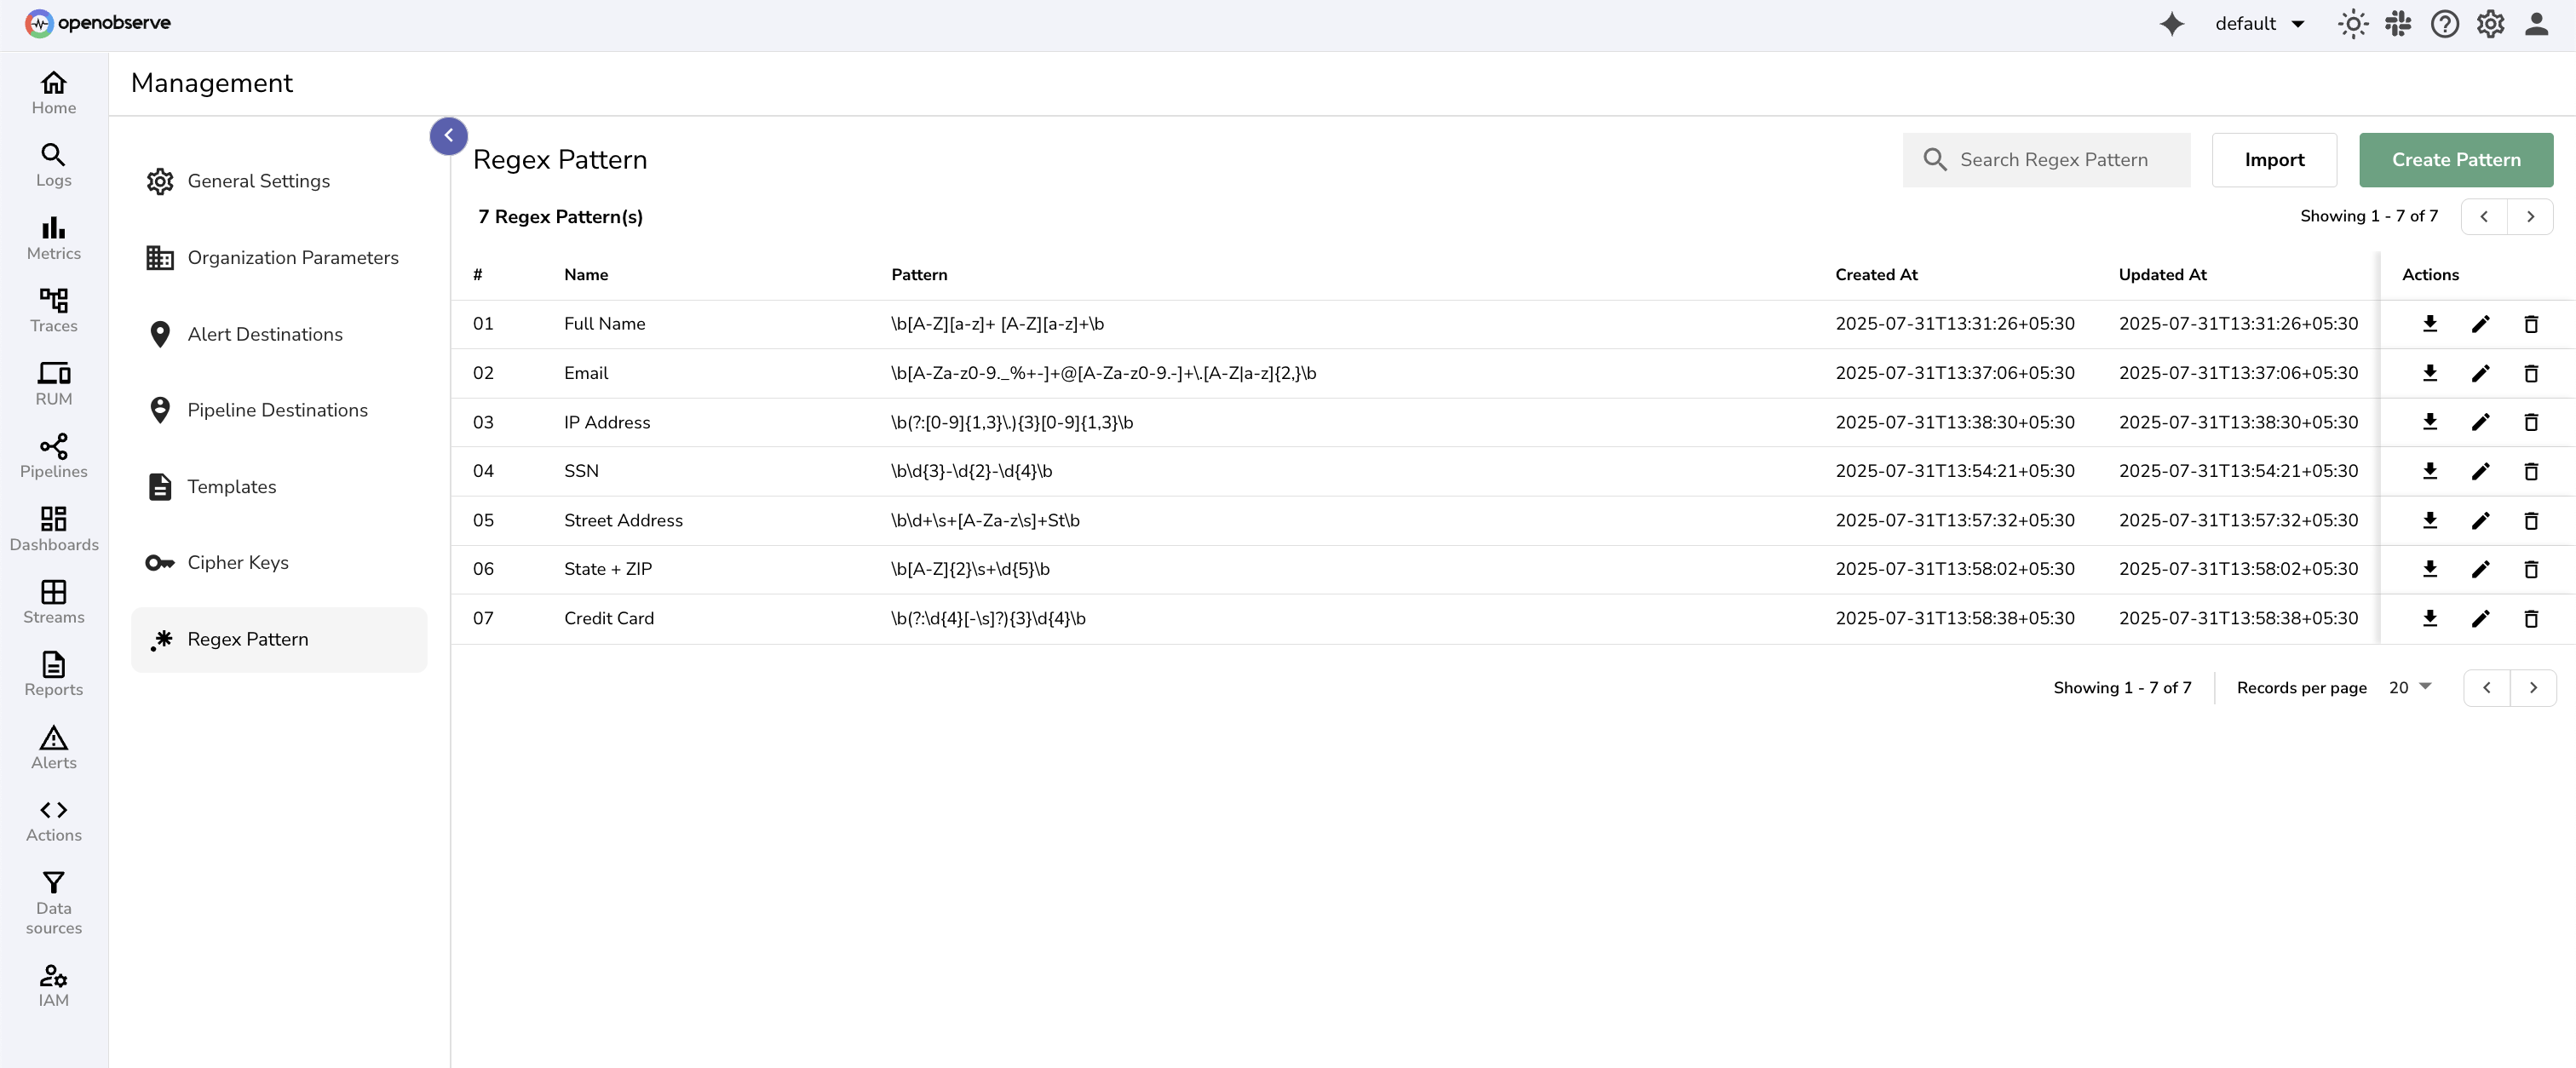2576x1068 pixels.
Task: Open IAM in sidebar
Action: [54, 986]
